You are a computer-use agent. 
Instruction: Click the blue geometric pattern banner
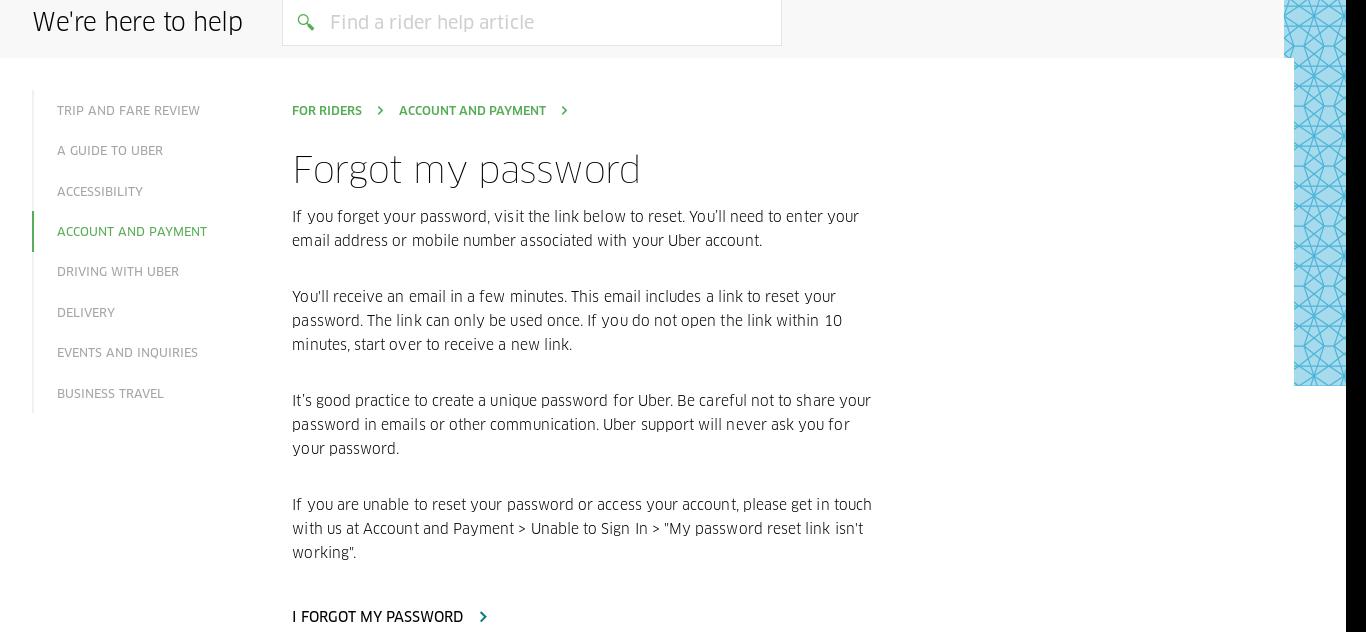(x=1319, y=200)
